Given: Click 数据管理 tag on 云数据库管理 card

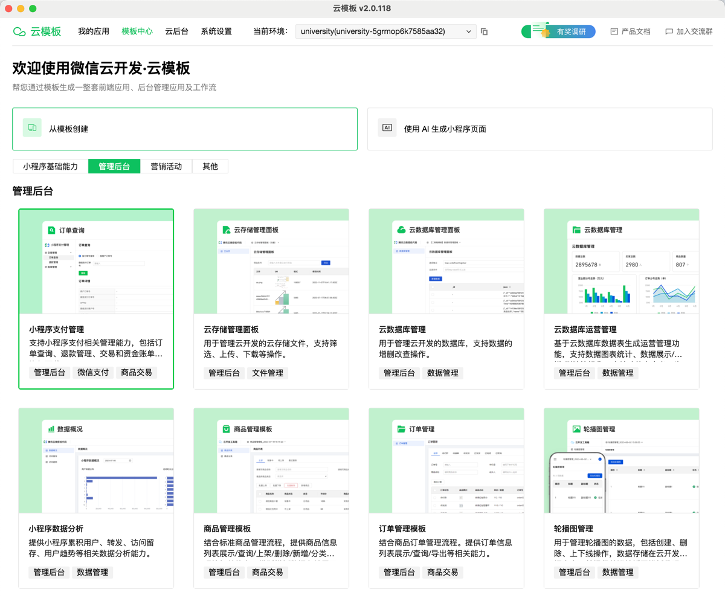Looking at the screenshot, I should point(443,373).
